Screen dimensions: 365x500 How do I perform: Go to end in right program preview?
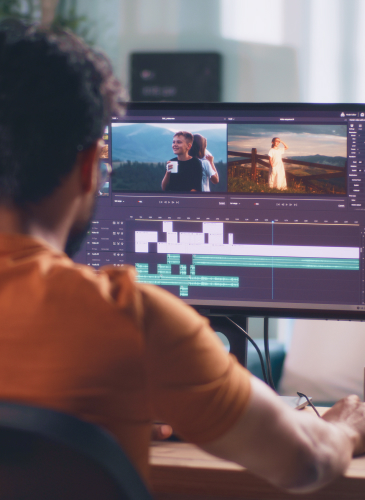pos(296,204)
